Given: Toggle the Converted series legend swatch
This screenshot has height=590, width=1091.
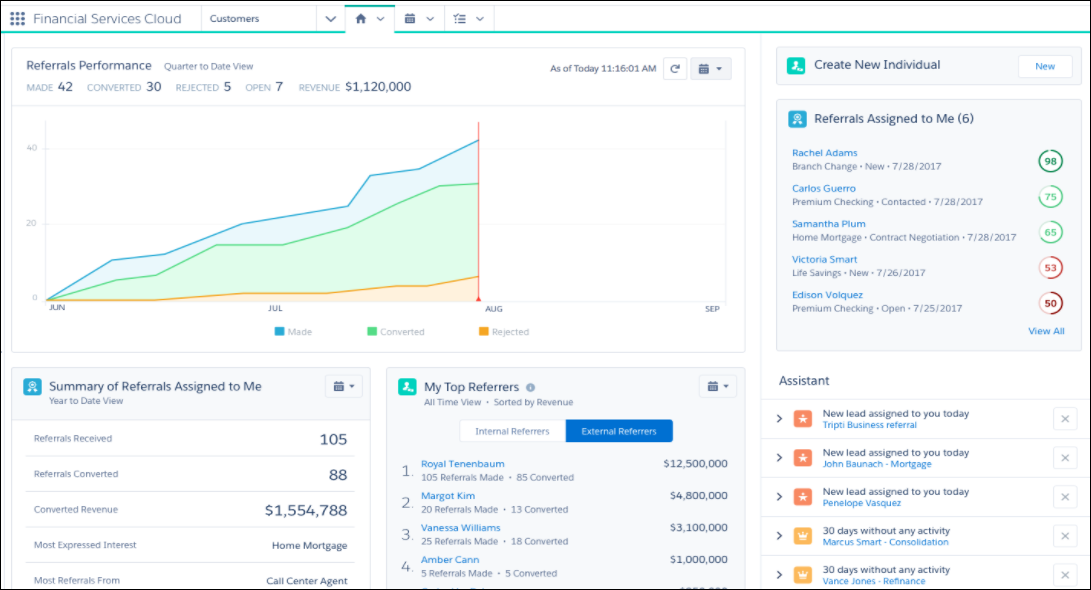Looking at the screenshot, I should click(372, 332).
